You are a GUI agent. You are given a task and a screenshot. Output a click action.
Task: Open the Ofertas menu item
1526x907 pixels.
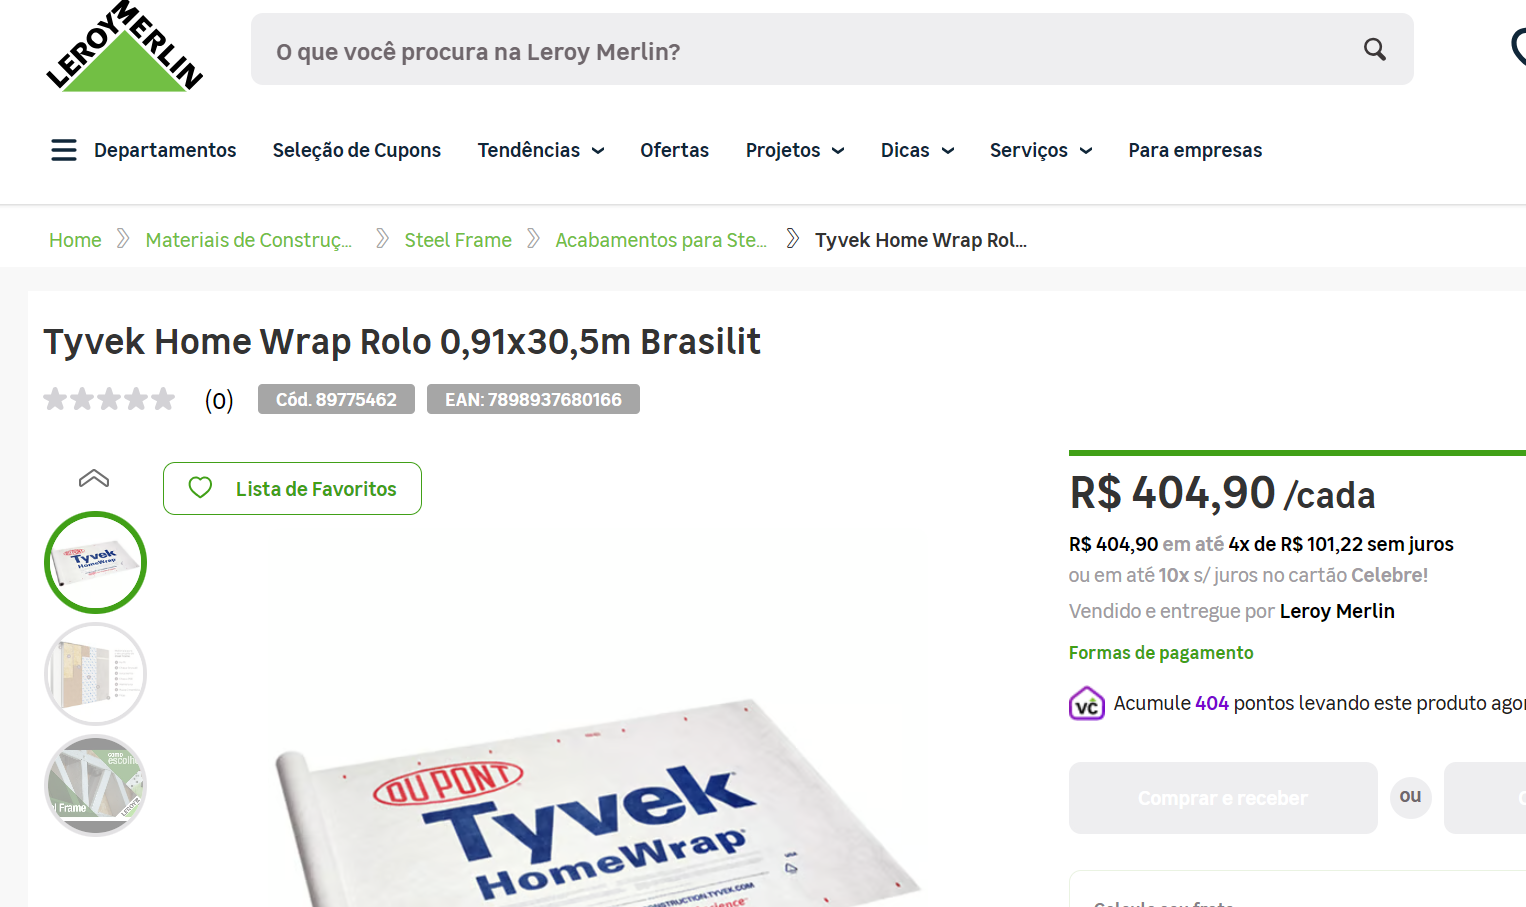[674, 150]
